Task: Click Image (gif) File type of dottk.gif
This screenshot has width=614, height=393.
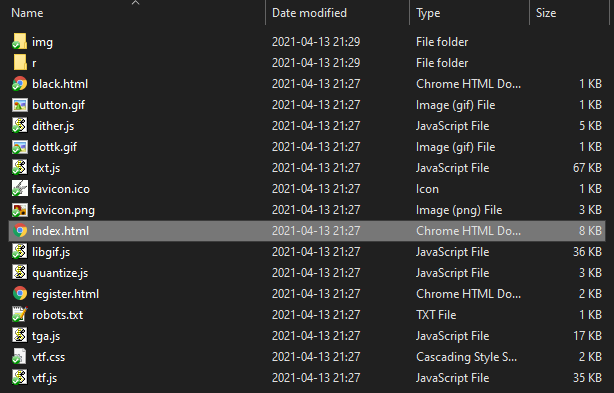Action: (455, 147)
